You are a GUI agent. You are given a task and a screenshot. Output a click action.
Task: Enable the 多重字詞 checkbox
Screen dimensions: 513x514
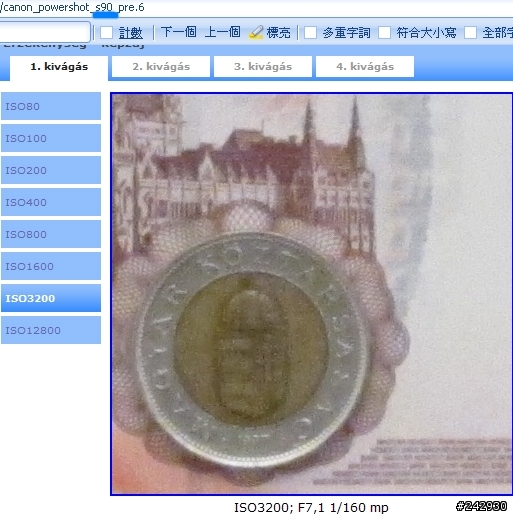point(310,33)
